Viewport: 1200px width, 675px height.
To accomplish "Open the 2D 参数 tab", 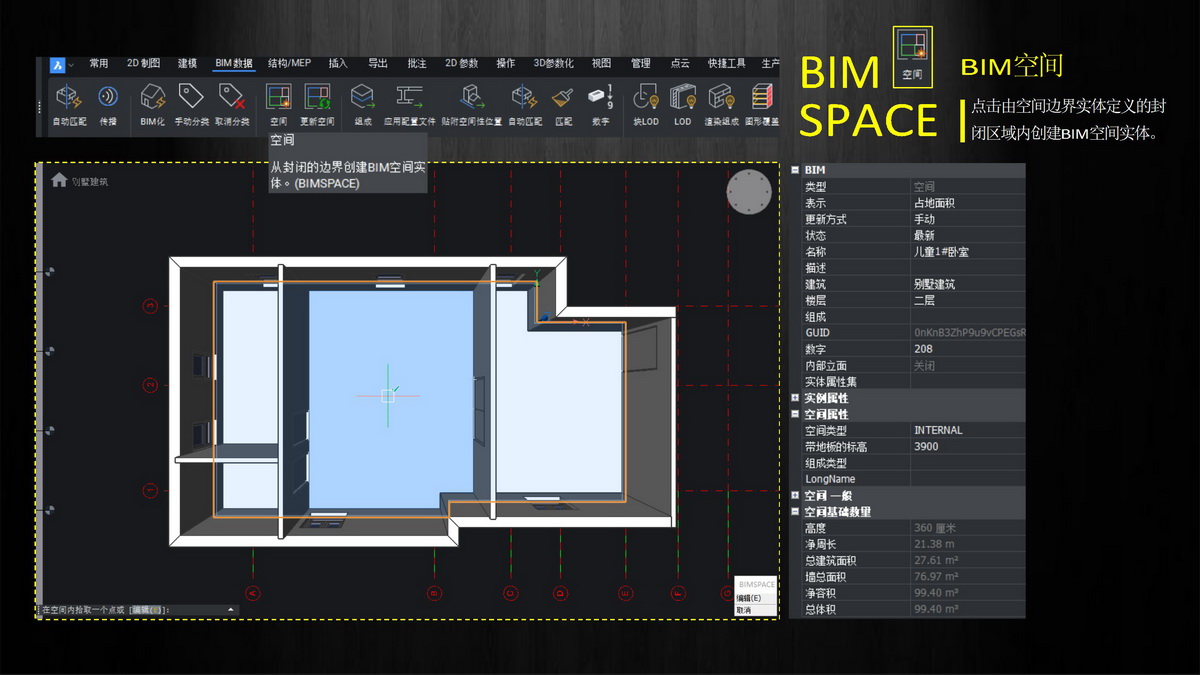I will (x=462, y=64).
